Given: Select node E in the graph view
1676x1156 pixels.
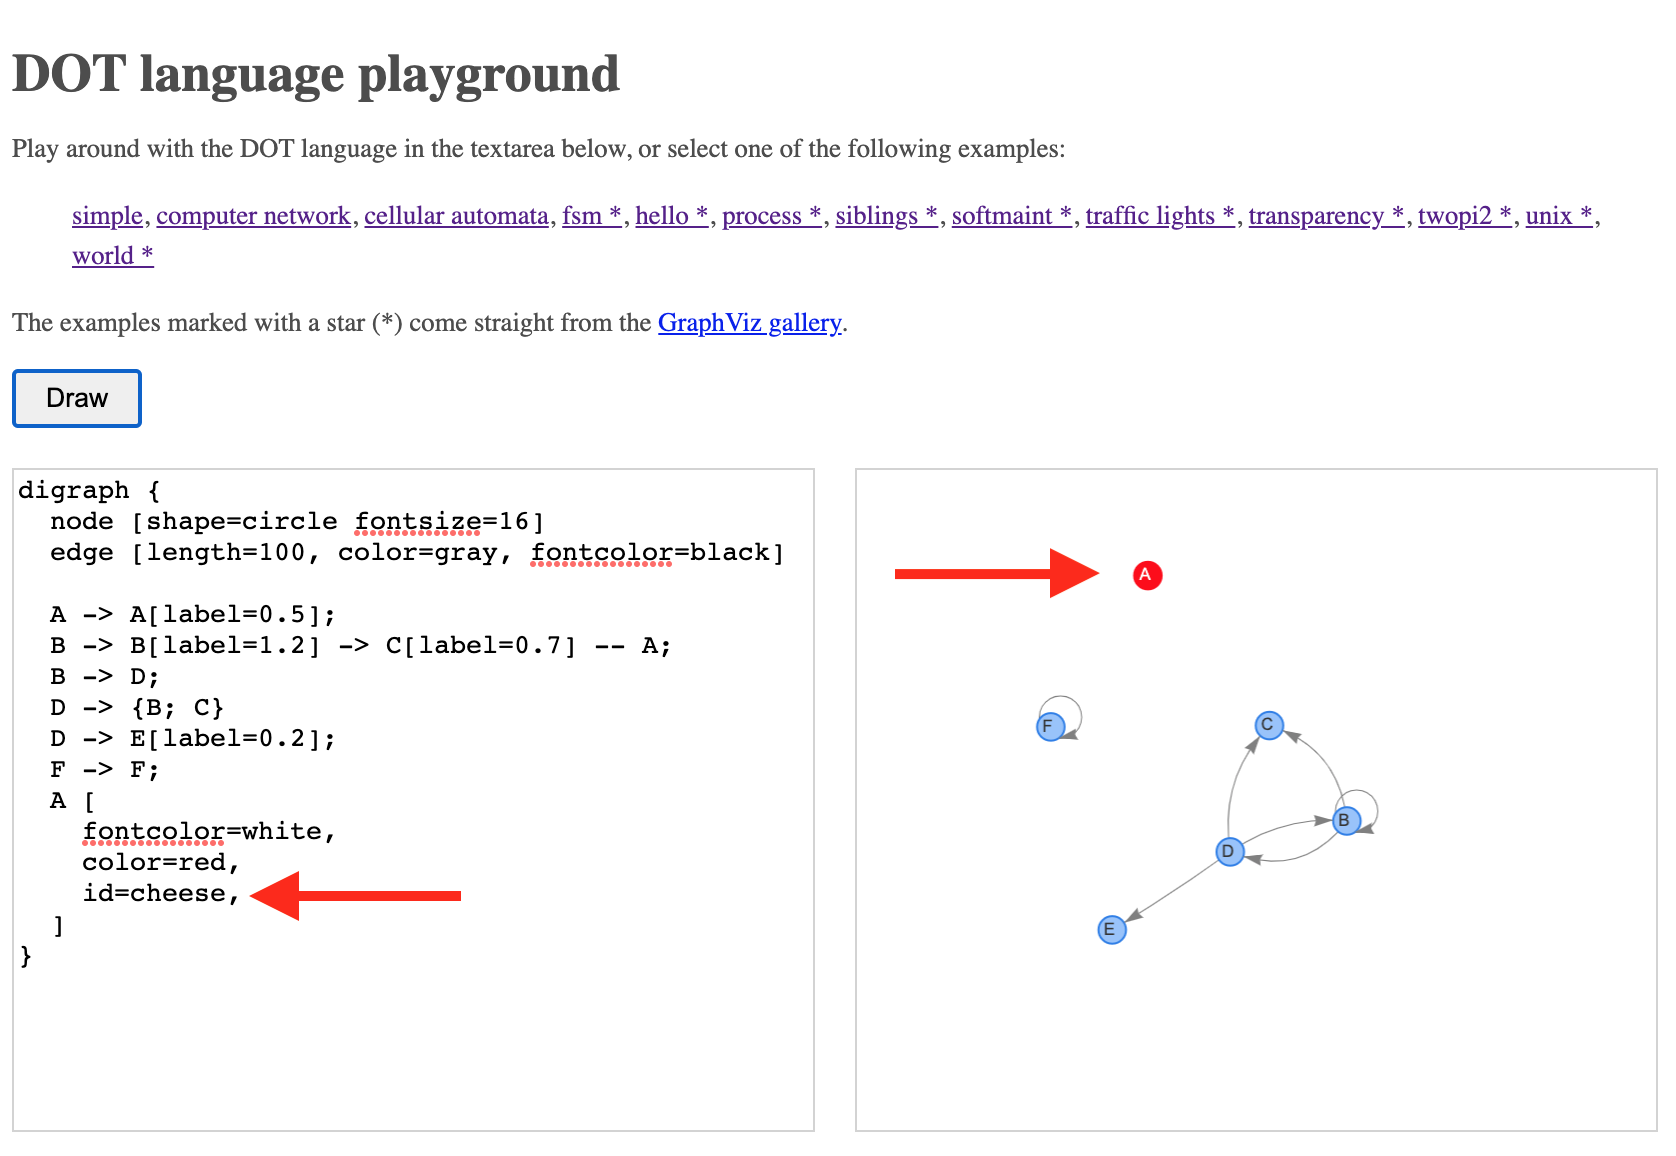Looking at the screenshot, I should [1110, 929].
